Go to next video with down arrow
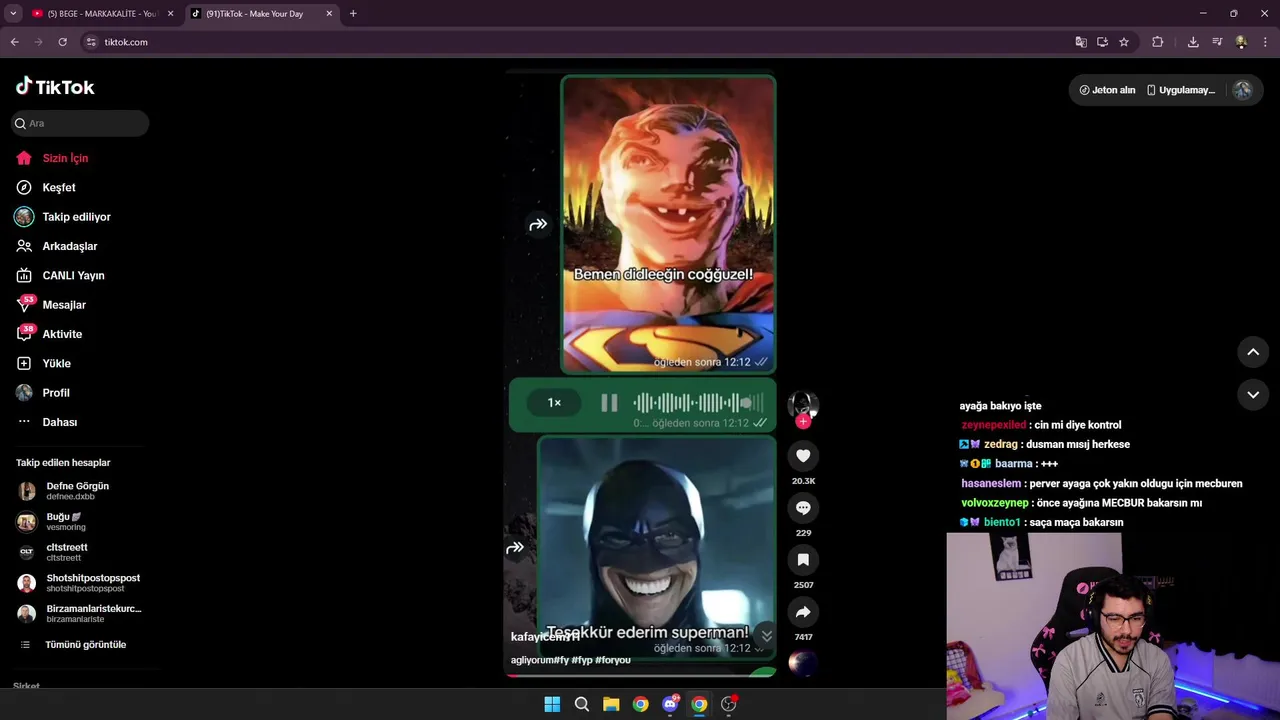 (1253, 395)
